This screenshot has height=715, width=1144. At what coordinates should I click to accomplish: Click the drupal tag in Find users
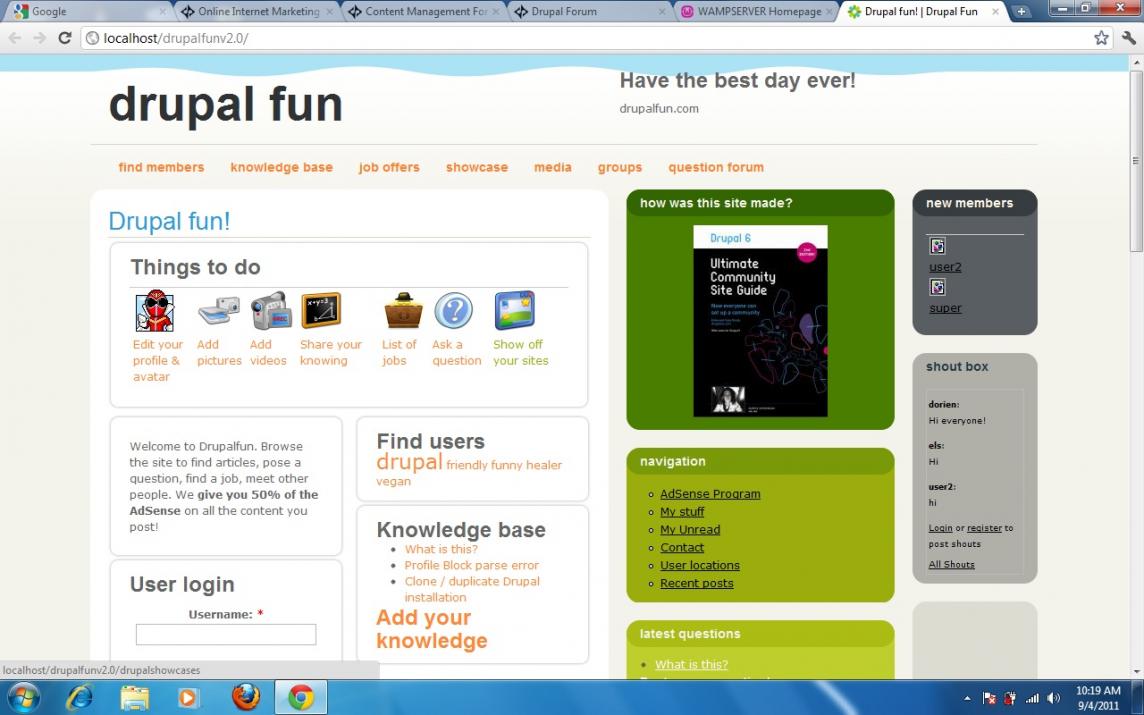click(409, 462)
